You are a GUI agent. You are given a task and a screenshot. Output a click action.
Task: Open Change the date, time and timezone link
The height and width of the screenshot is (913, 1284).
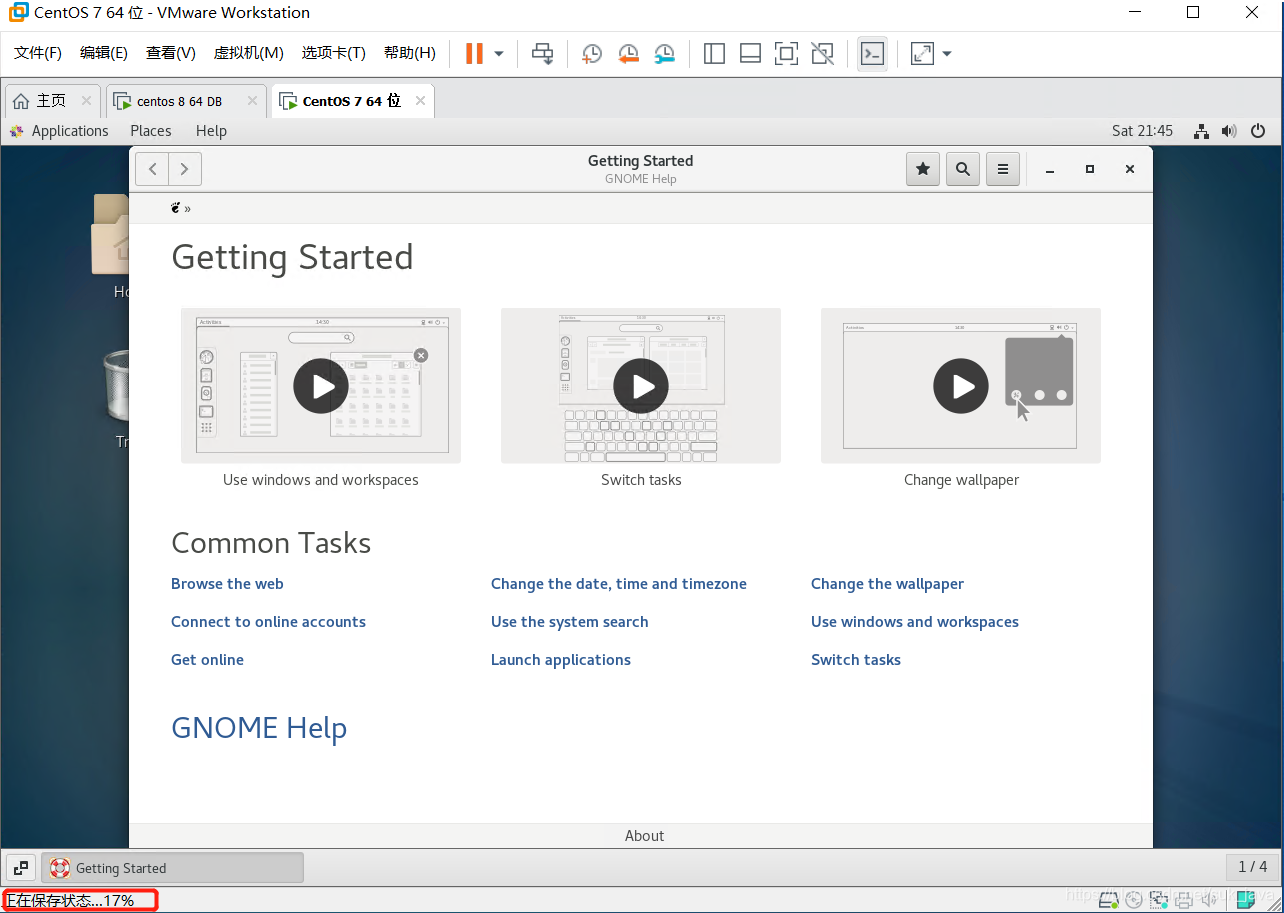(619, 584)
